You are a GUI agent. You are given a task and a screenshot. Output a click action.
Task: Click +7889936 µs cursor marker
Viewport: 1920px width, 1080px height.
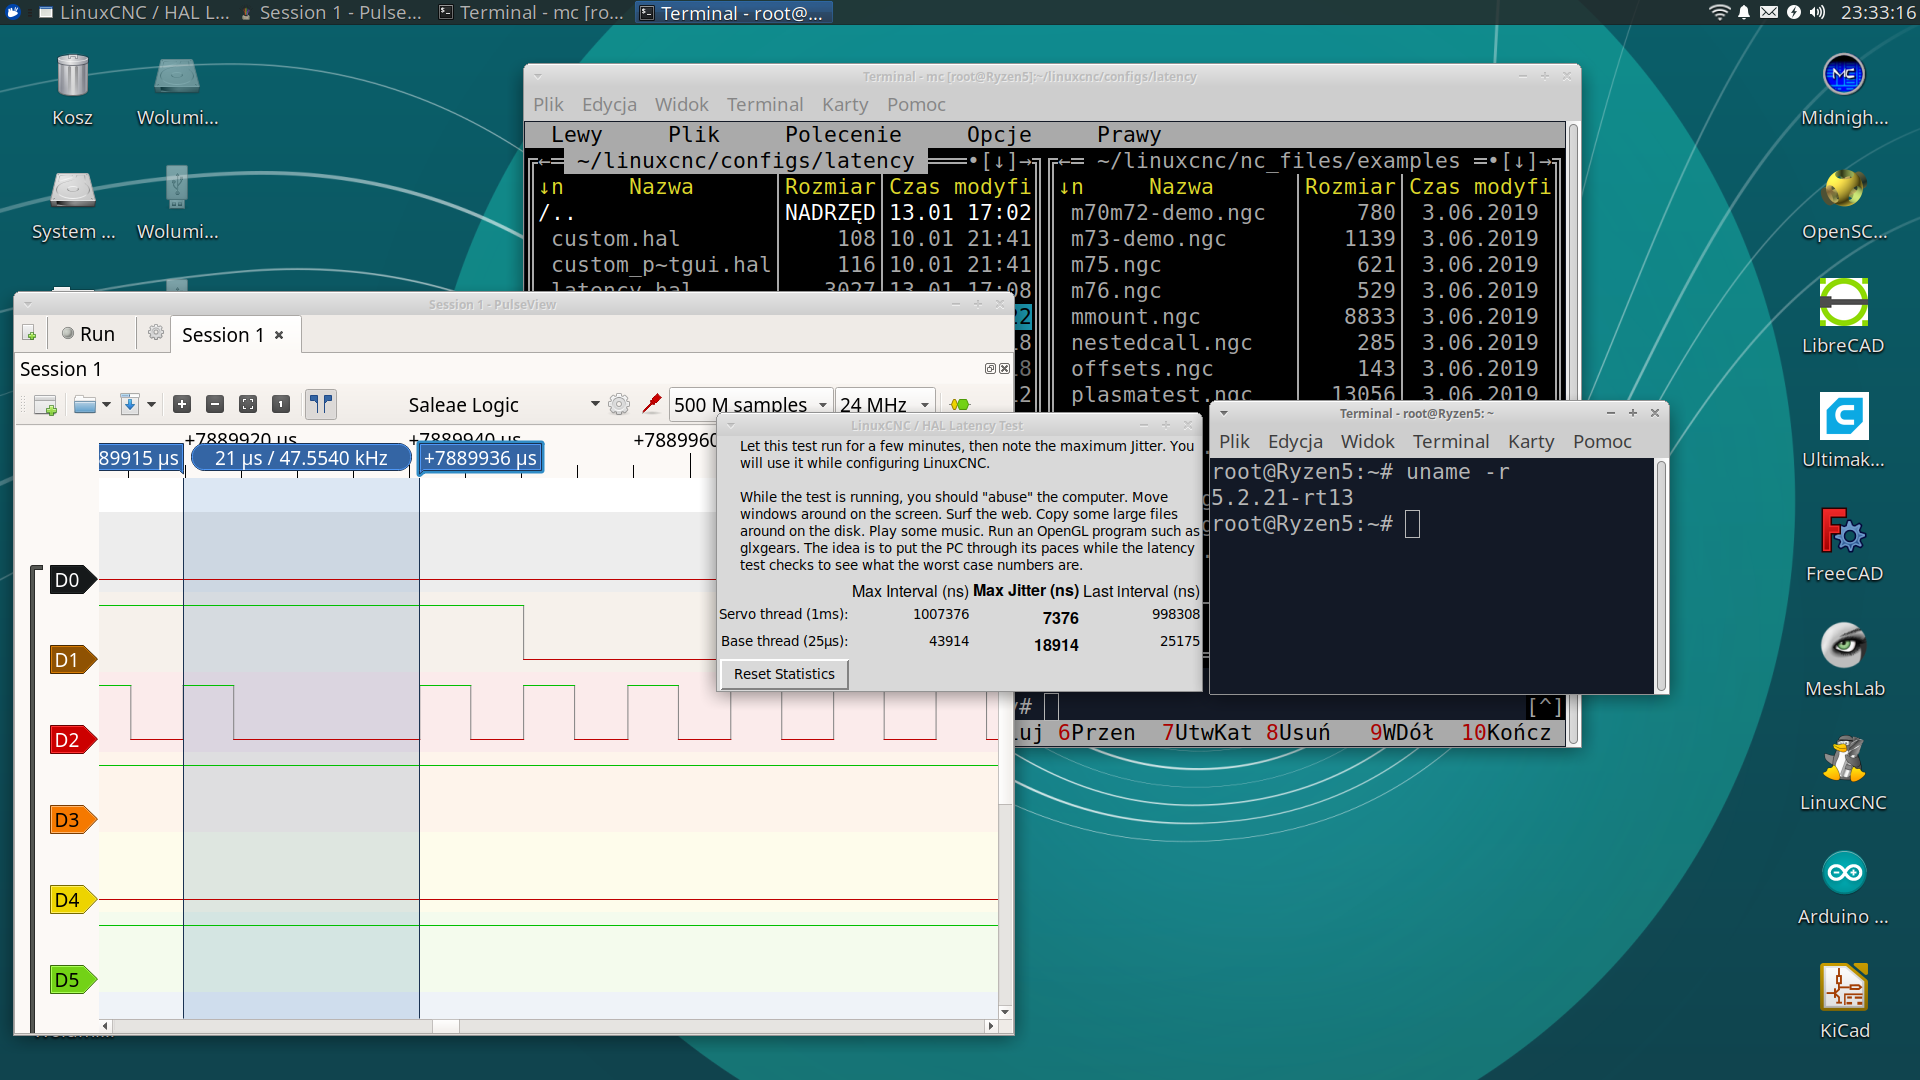480,458
